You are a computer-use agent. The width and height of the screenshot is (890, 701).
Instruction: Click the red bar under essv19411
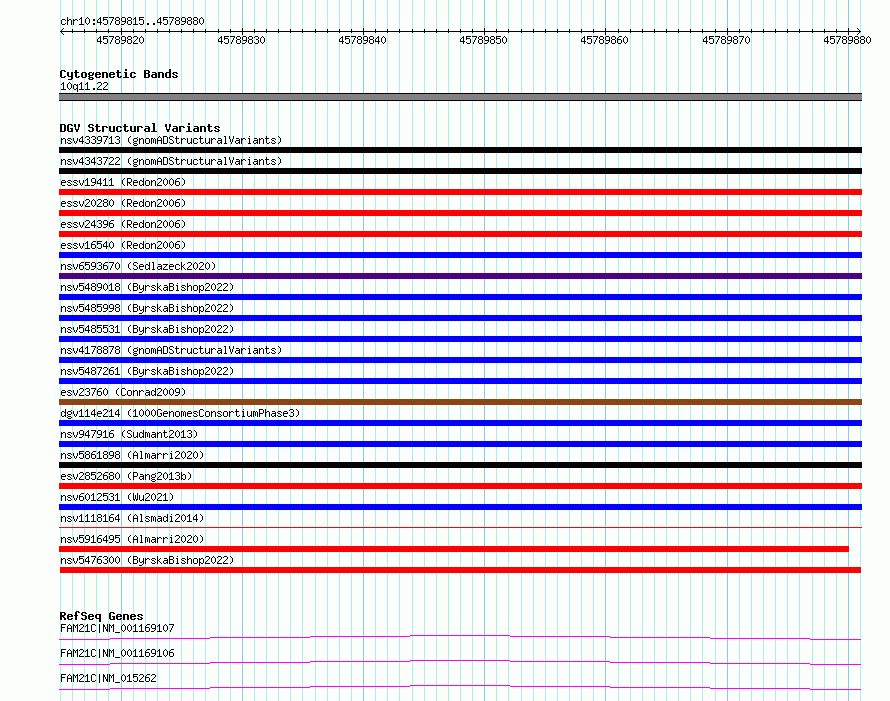(x=460, y=192)
